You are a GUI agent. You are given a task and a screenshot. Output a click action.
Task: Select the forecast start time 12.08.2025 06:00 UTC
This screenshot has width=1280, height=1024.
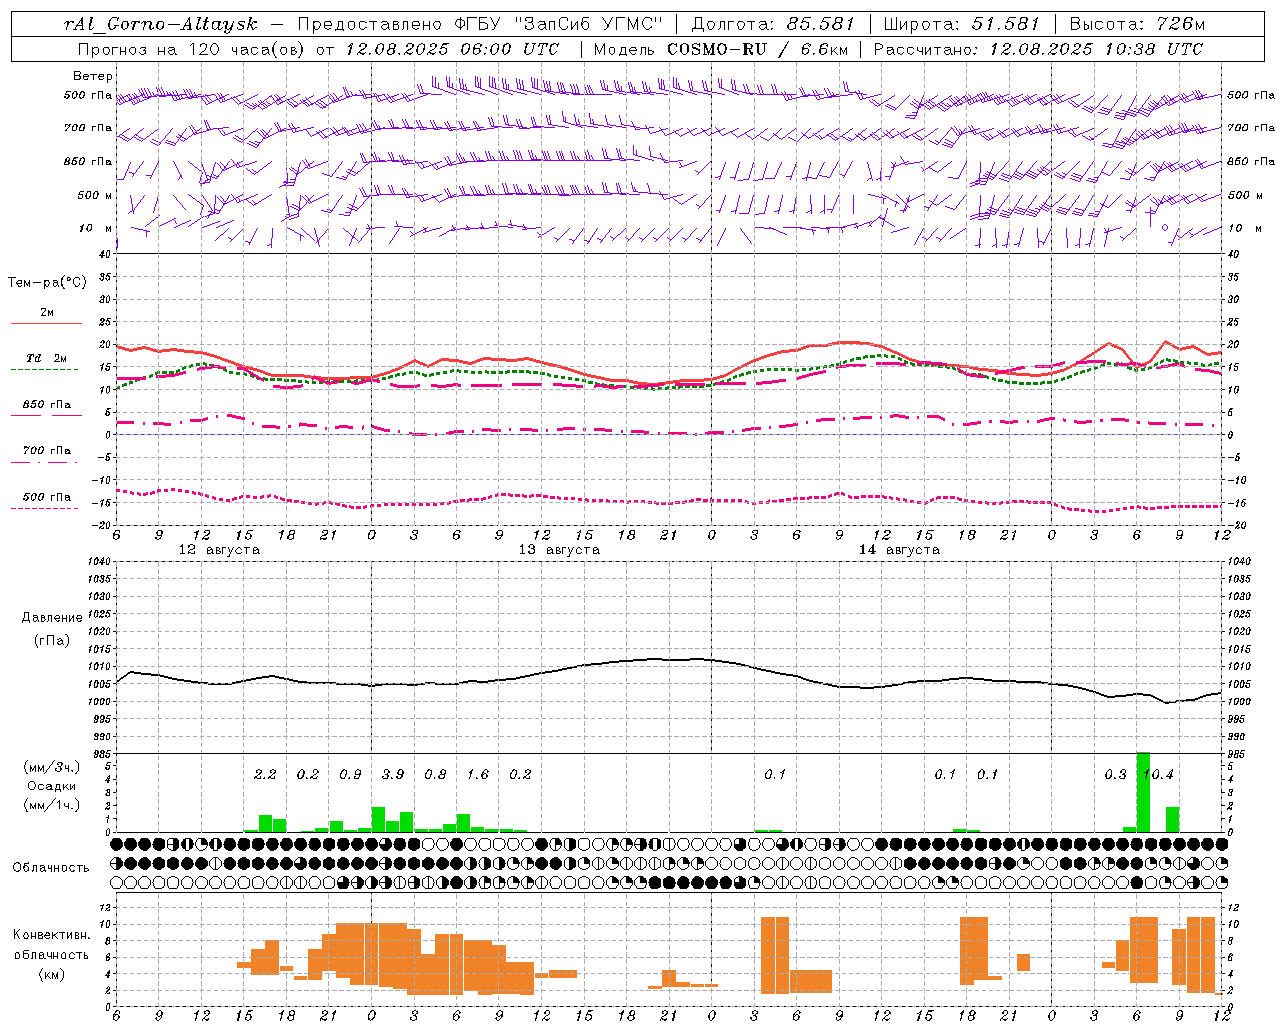(452, 49)
